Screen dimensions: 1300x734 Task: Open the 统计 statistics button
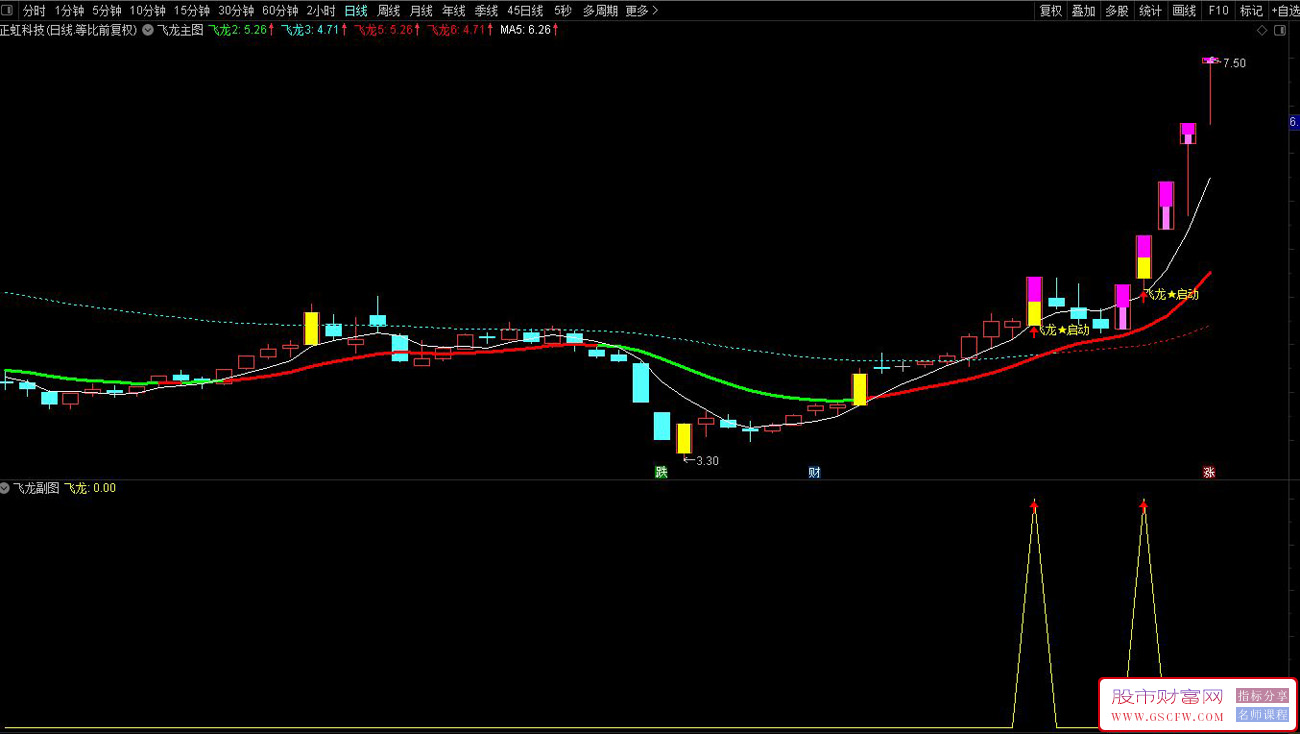pos(1151,11)
